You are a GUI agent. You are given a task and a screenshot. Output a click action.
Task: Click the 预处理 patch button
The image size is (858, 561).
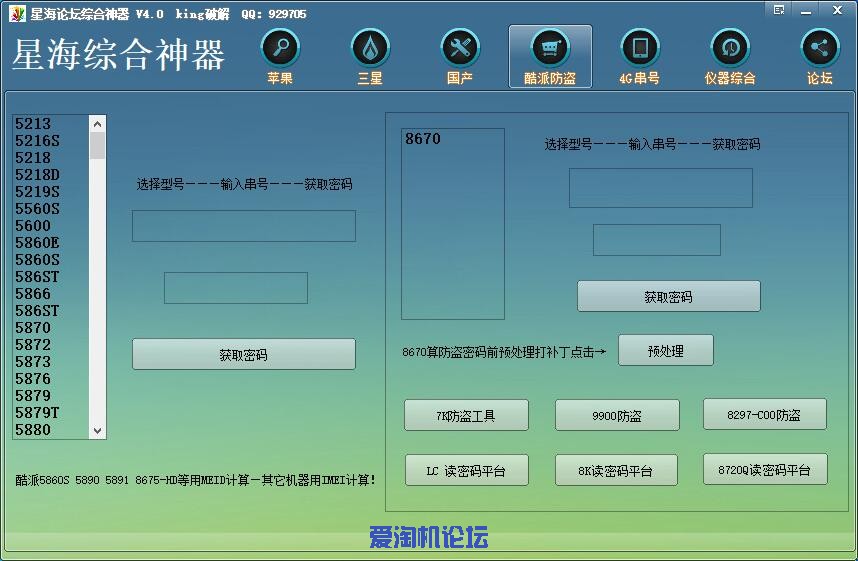point(666,350)
